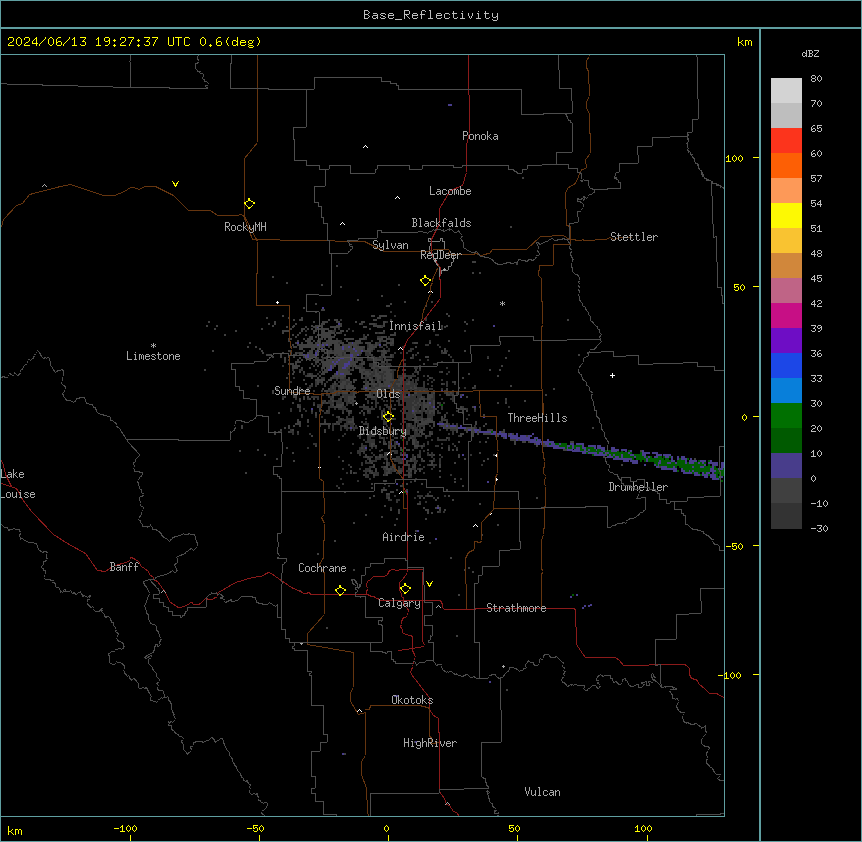This screenshot has height=842, width=862.
Task: Click the yellow diamond marker above Calgary label
Action: [405, 589]
